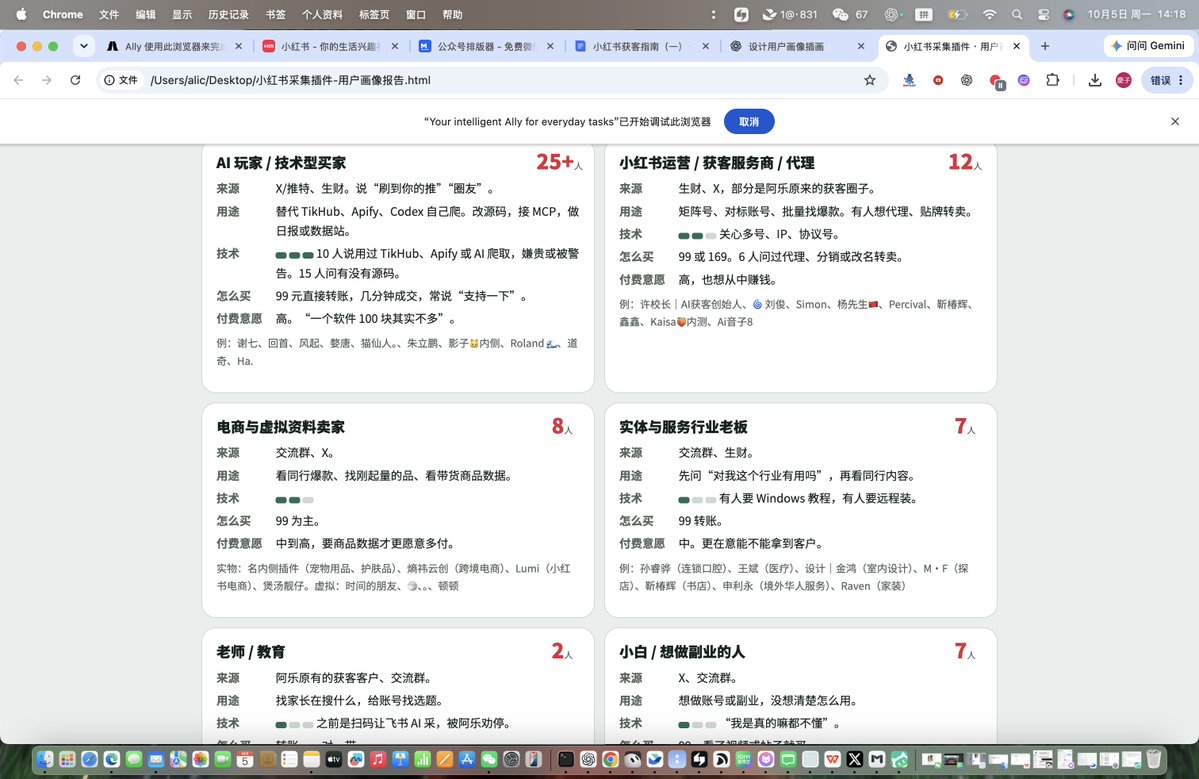Open Launchpad from the Dock
Screen dimensions: 1199x779
67,758
